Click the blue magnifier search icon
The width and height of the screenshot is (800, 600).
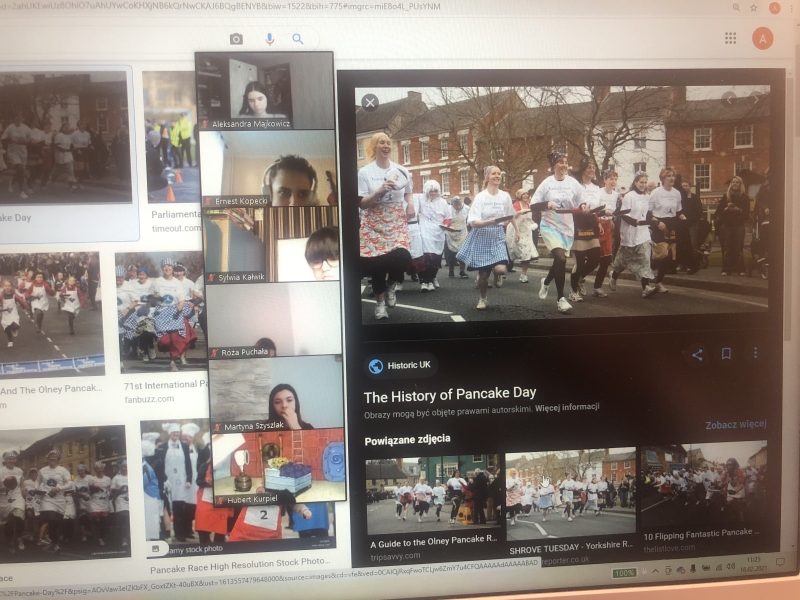(x=298, y=39)
